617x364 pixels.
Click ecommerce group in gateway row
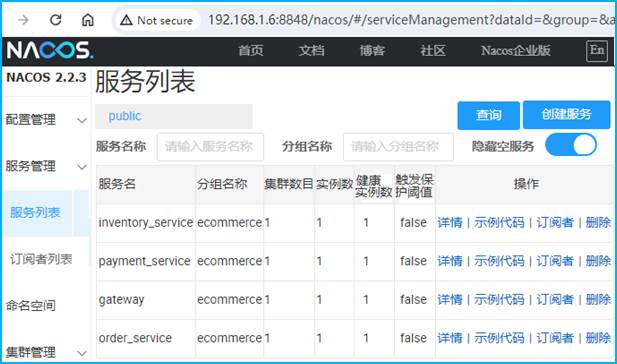229,299
